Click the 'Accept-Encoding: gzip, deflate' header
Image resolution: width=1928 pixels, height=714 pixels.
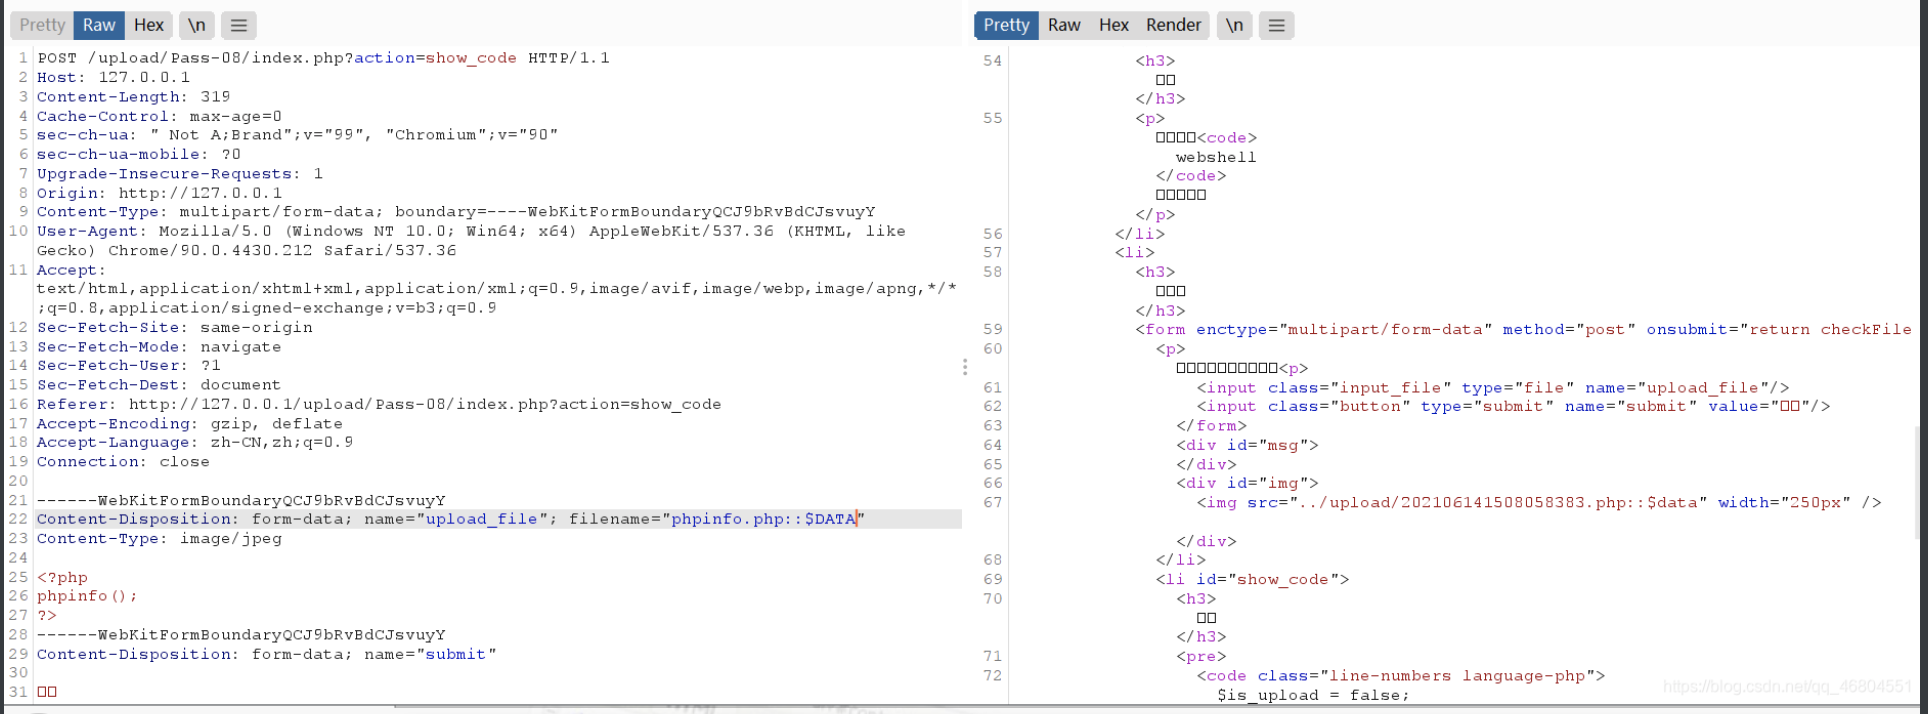[x=190, y=424]
